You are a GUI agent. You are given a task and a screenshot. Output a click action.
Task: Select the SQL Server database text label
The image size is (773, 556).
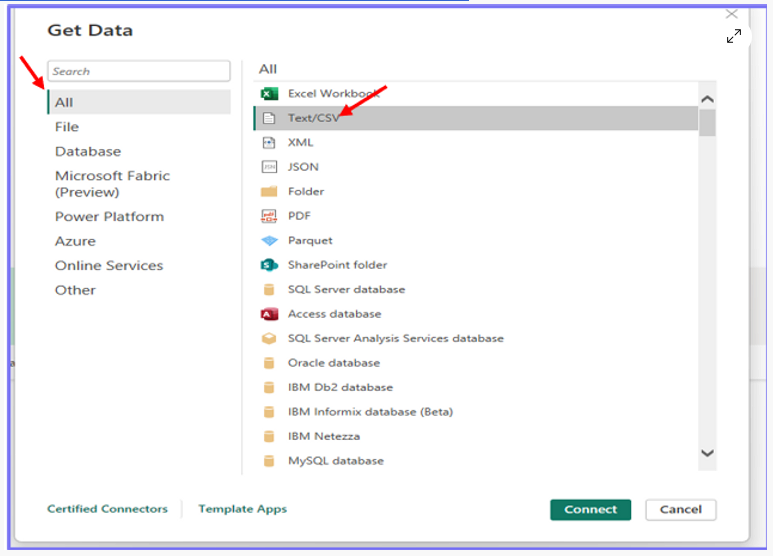(347, 289)
